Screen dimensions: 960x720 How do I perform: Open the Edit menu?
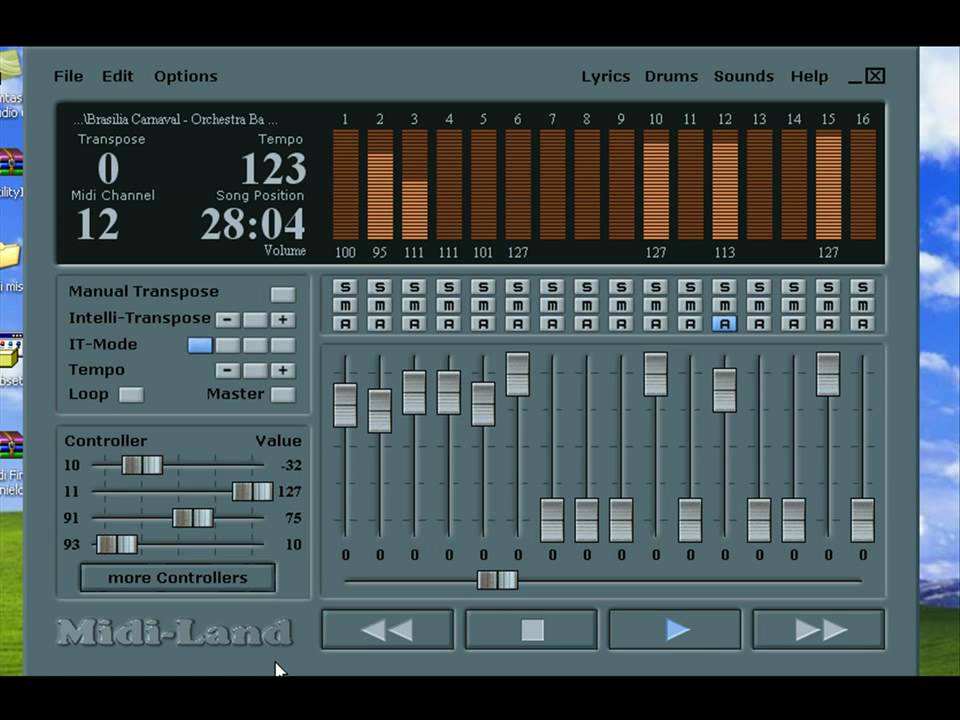(117, 76)
